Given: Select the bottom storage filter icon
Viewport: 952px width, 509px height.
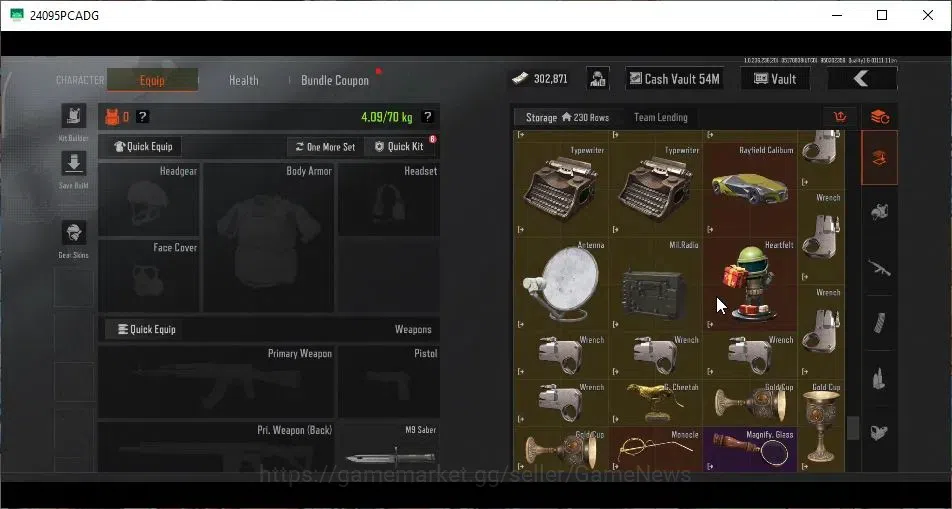Looking at the screenshot, I should [x=879, y=432].
